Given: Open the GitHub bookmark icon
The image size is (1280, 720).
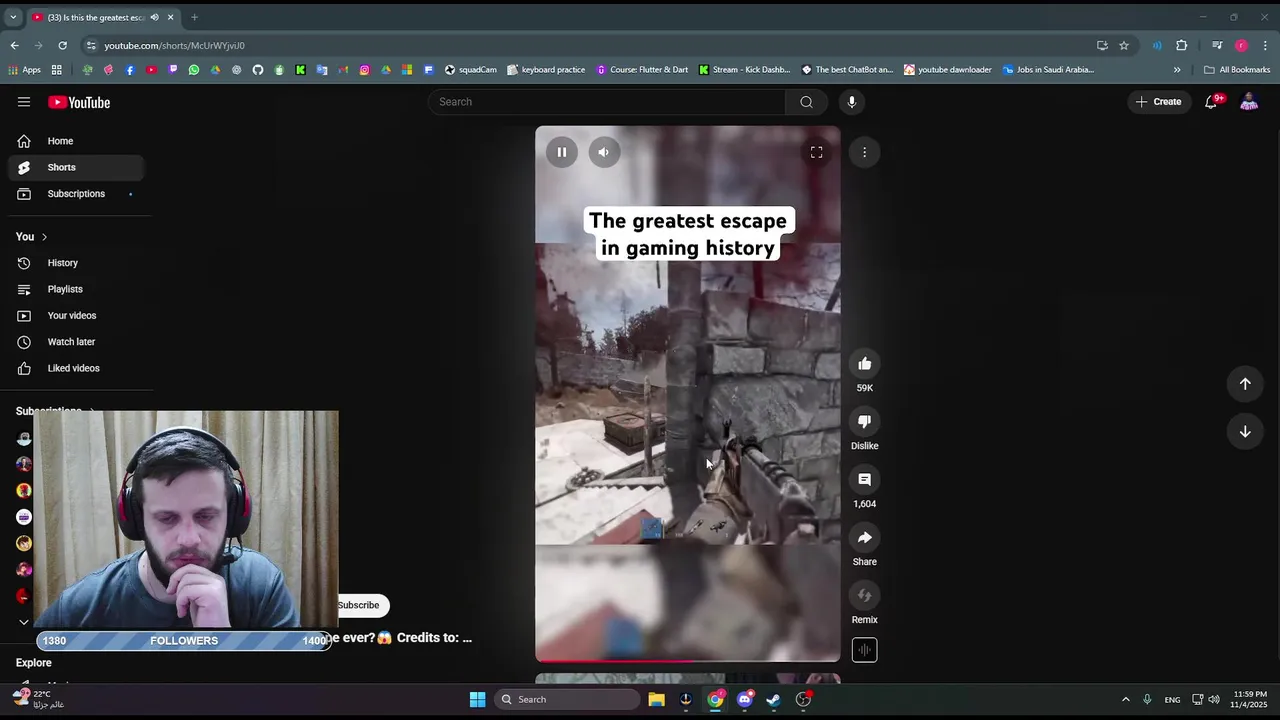Looking at the screenshot, I should [258, 70].
